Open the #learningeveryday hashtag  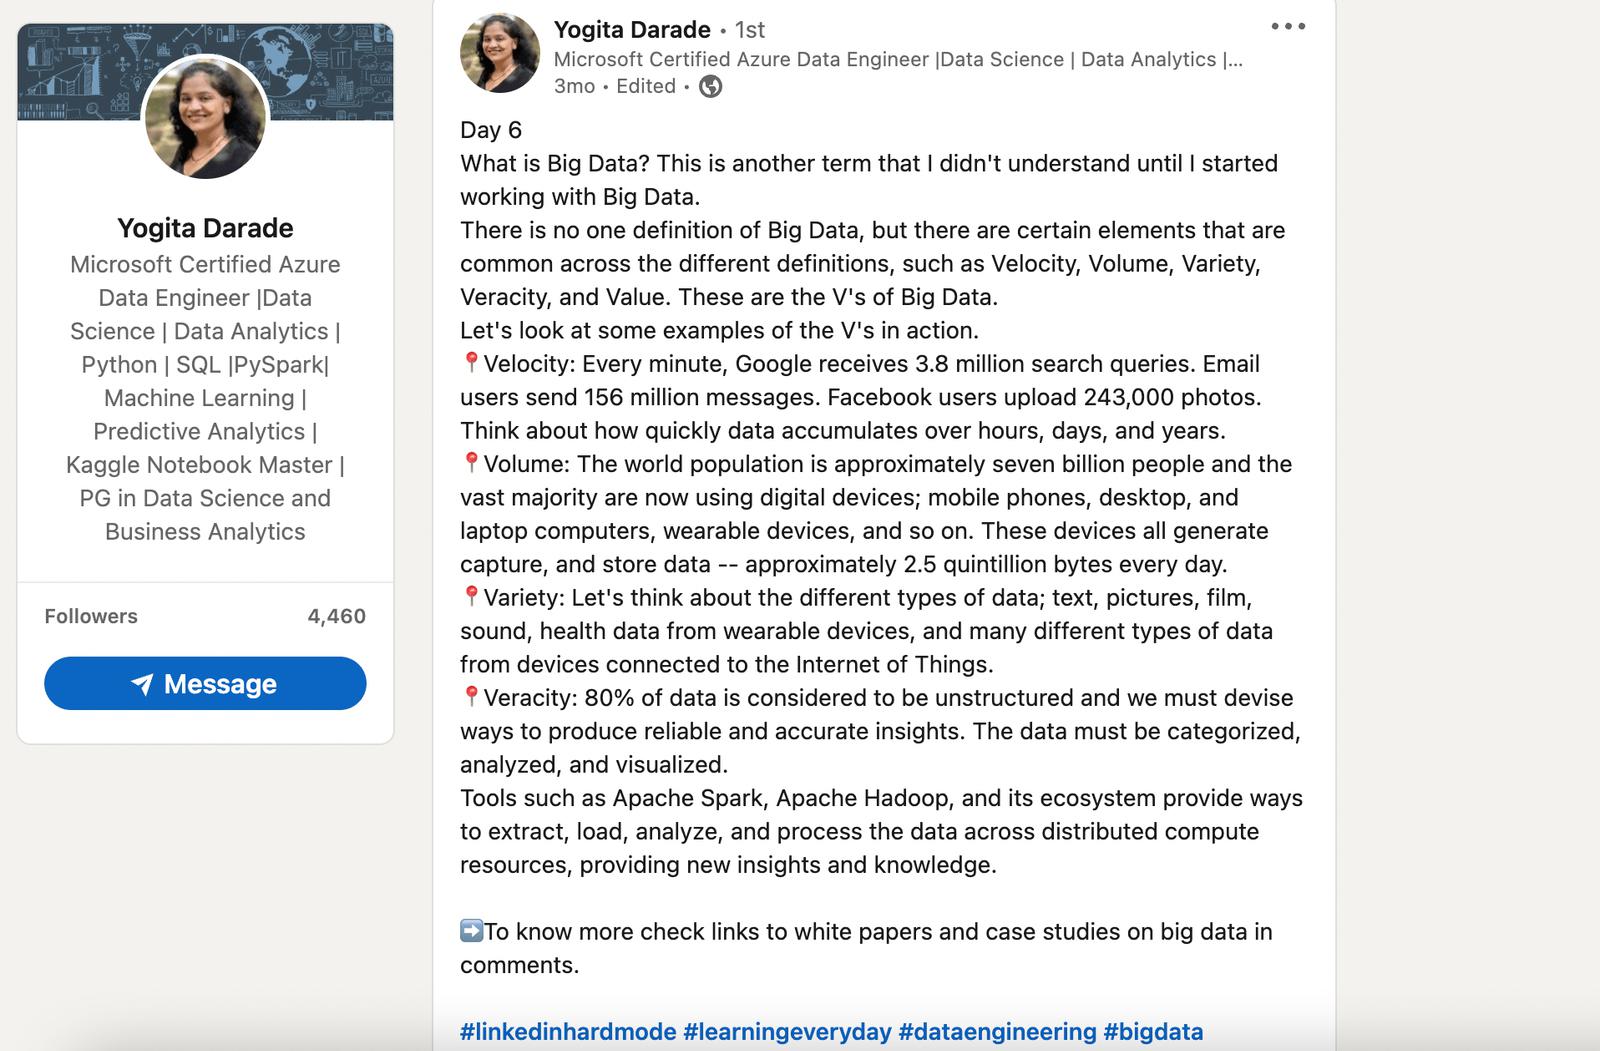point(787,1031)
